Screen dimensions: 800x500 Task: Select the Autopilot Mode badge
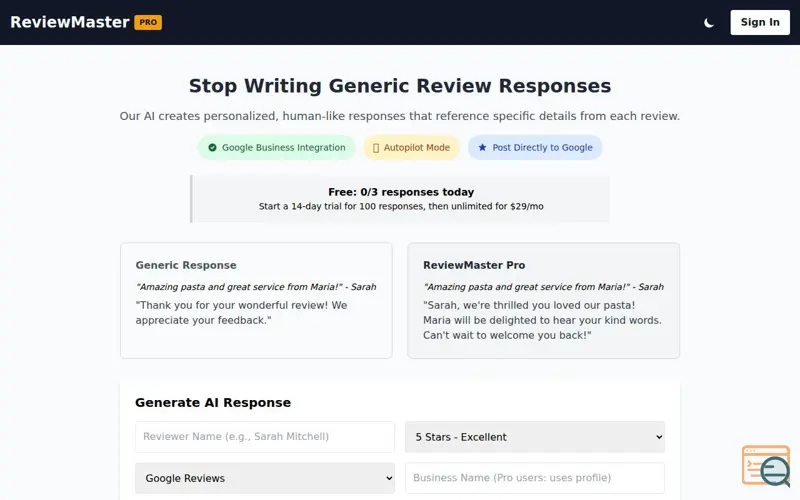[411, 147]
